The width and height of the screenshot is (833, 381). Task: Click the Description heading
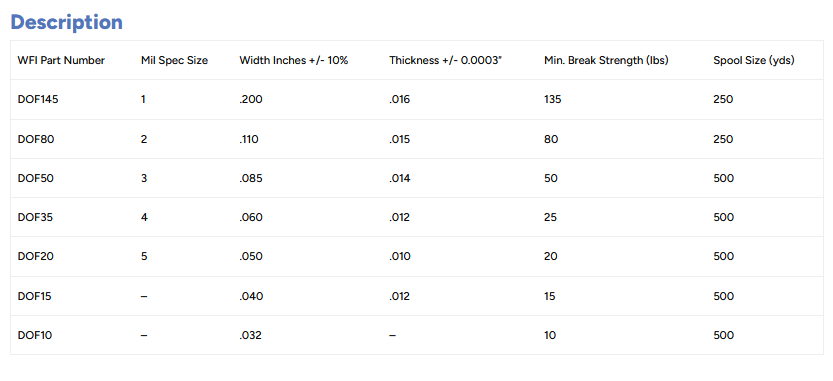click(66, 22)
